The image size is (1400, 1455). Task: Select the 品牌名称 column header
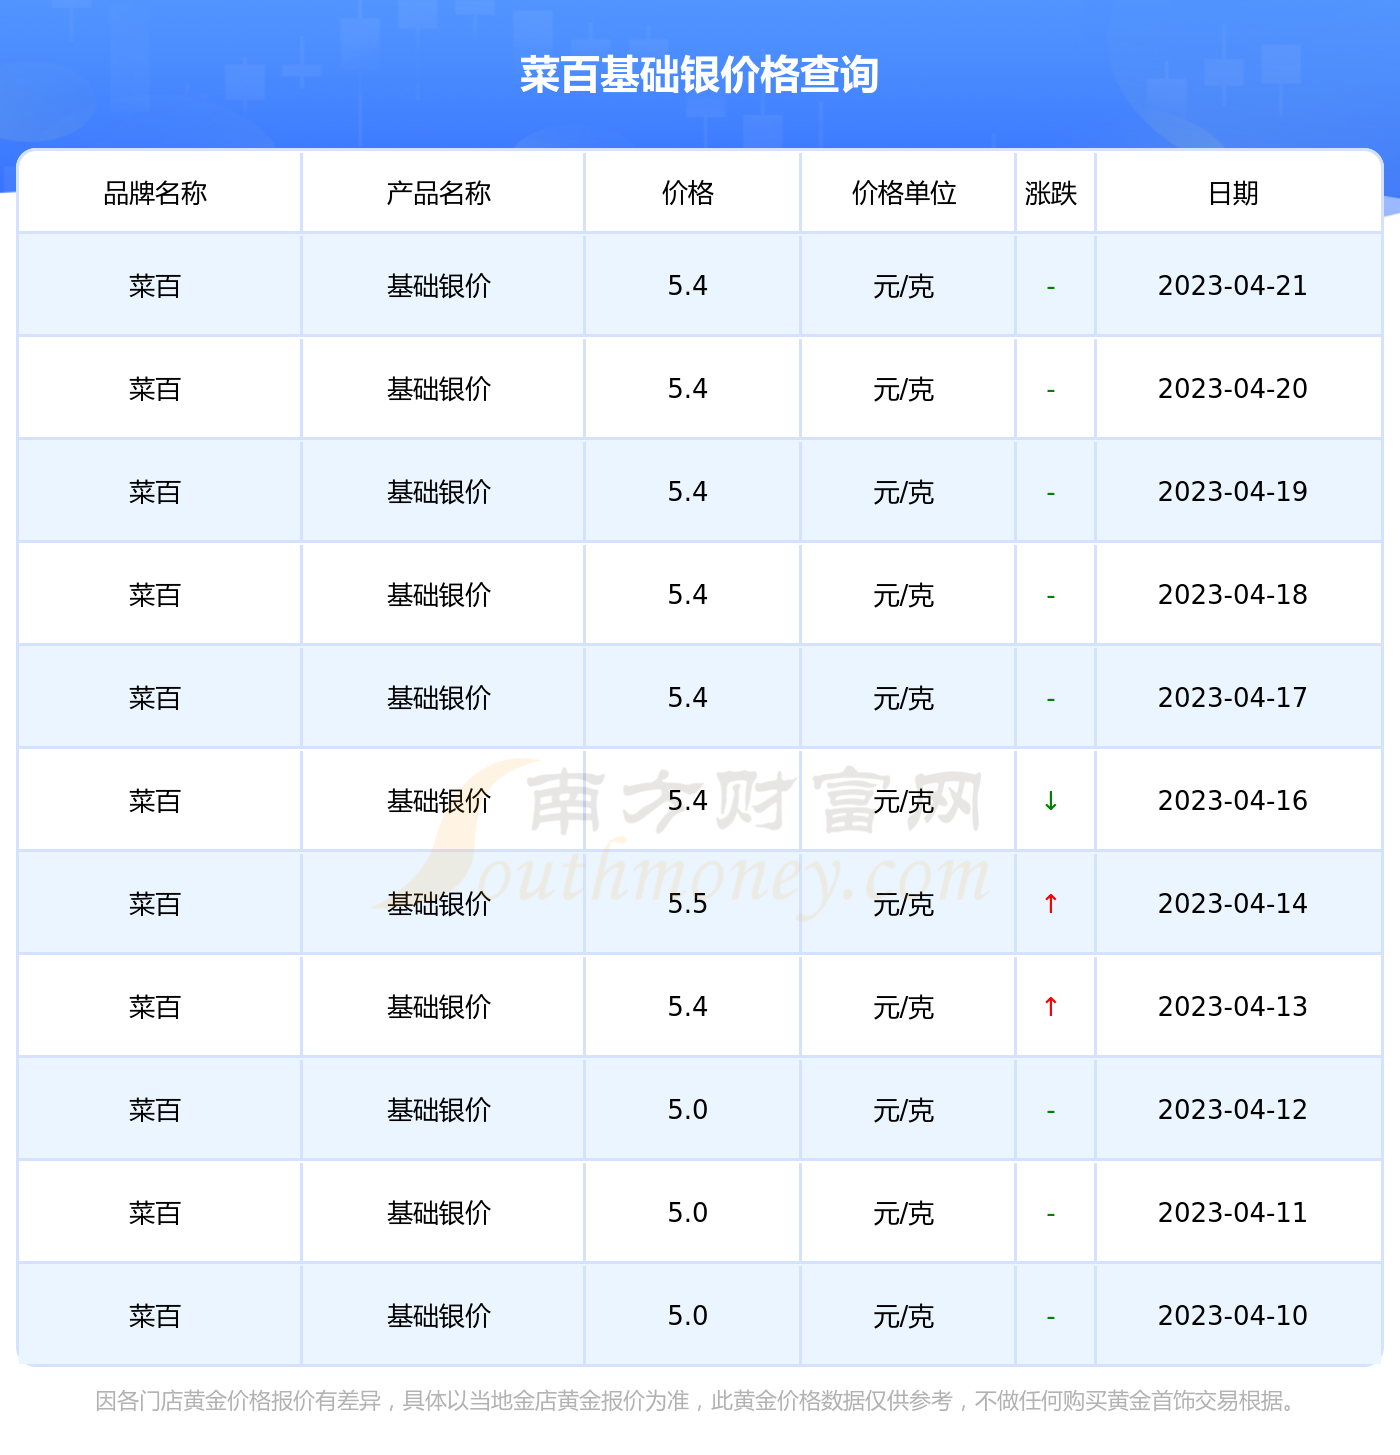[155, 193]
